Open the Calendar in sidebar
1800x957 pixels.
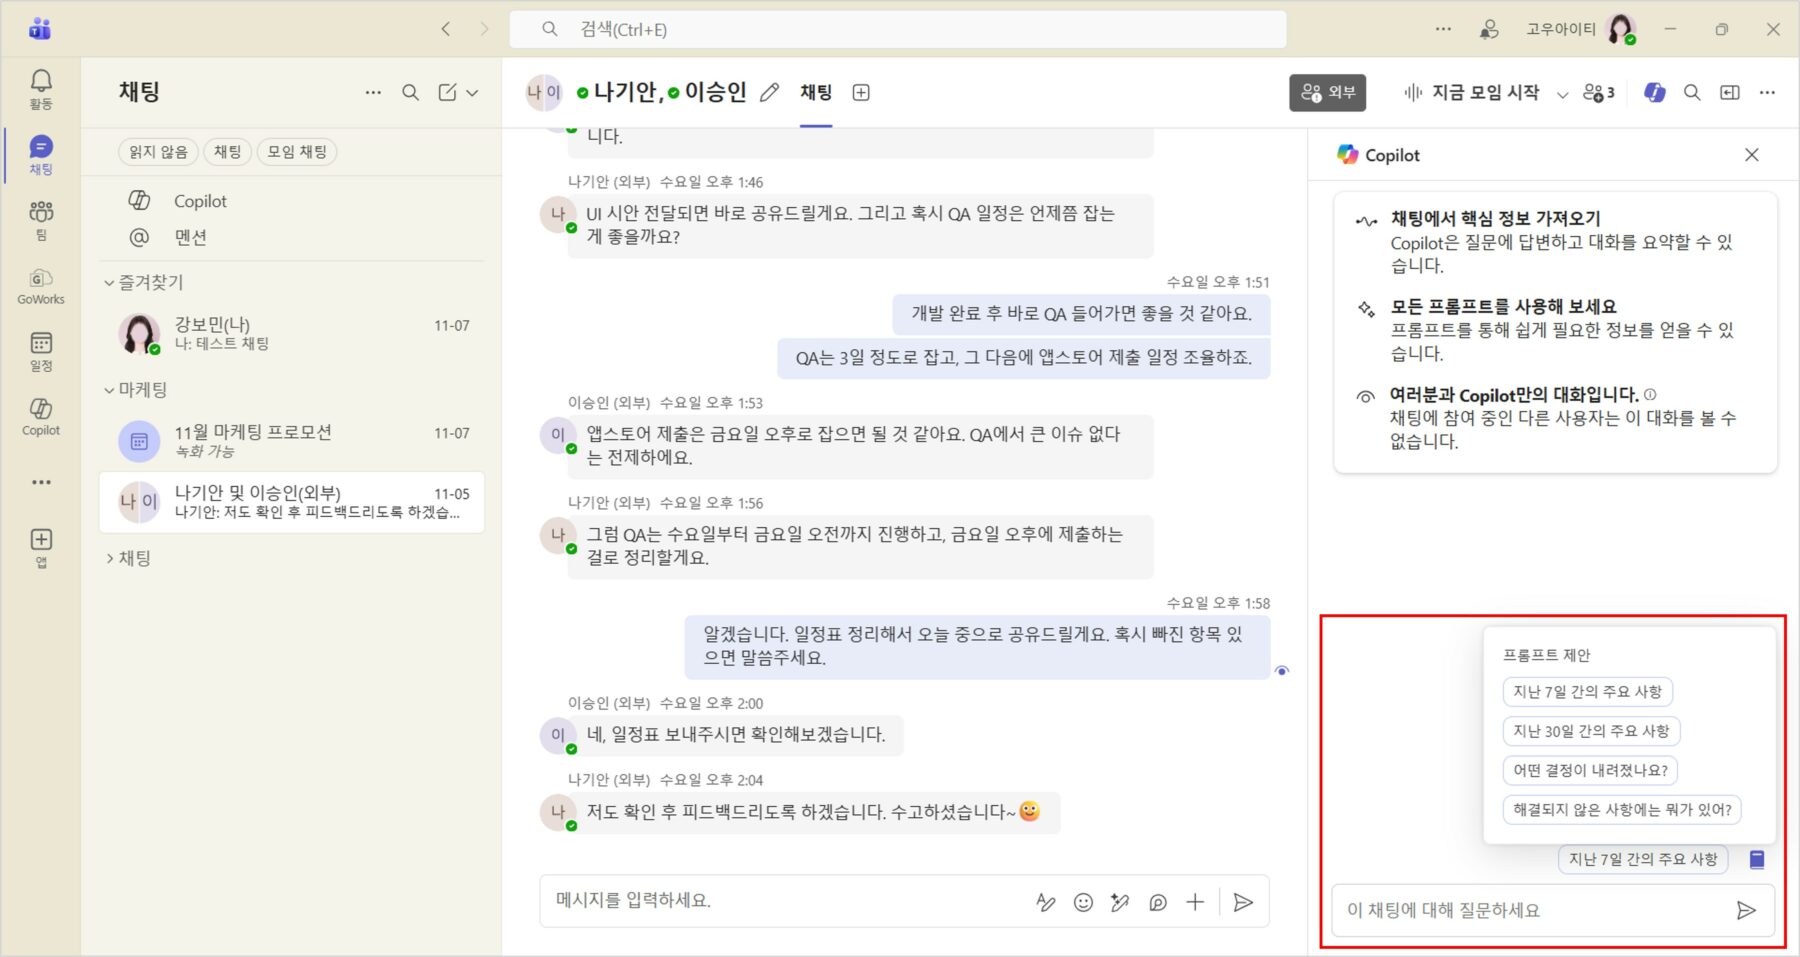[x=41, y=350]
